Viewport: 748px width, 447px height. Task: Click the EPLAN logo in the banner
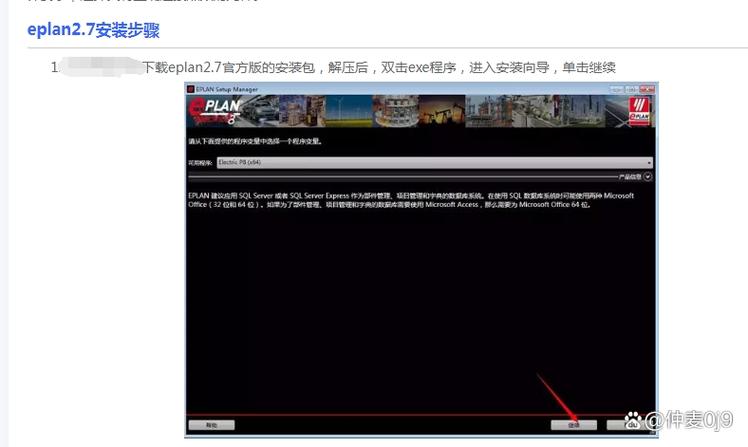coord(214,112)
